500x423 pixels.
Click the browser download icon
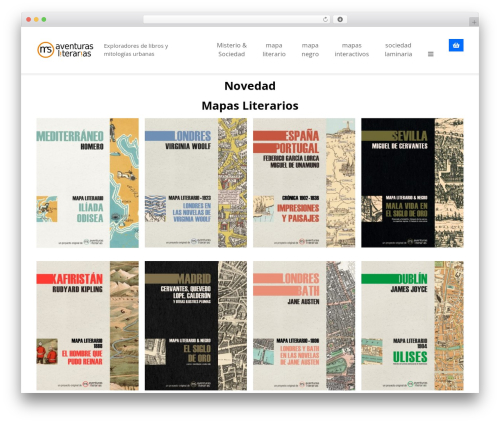click(x=340, y=20)
